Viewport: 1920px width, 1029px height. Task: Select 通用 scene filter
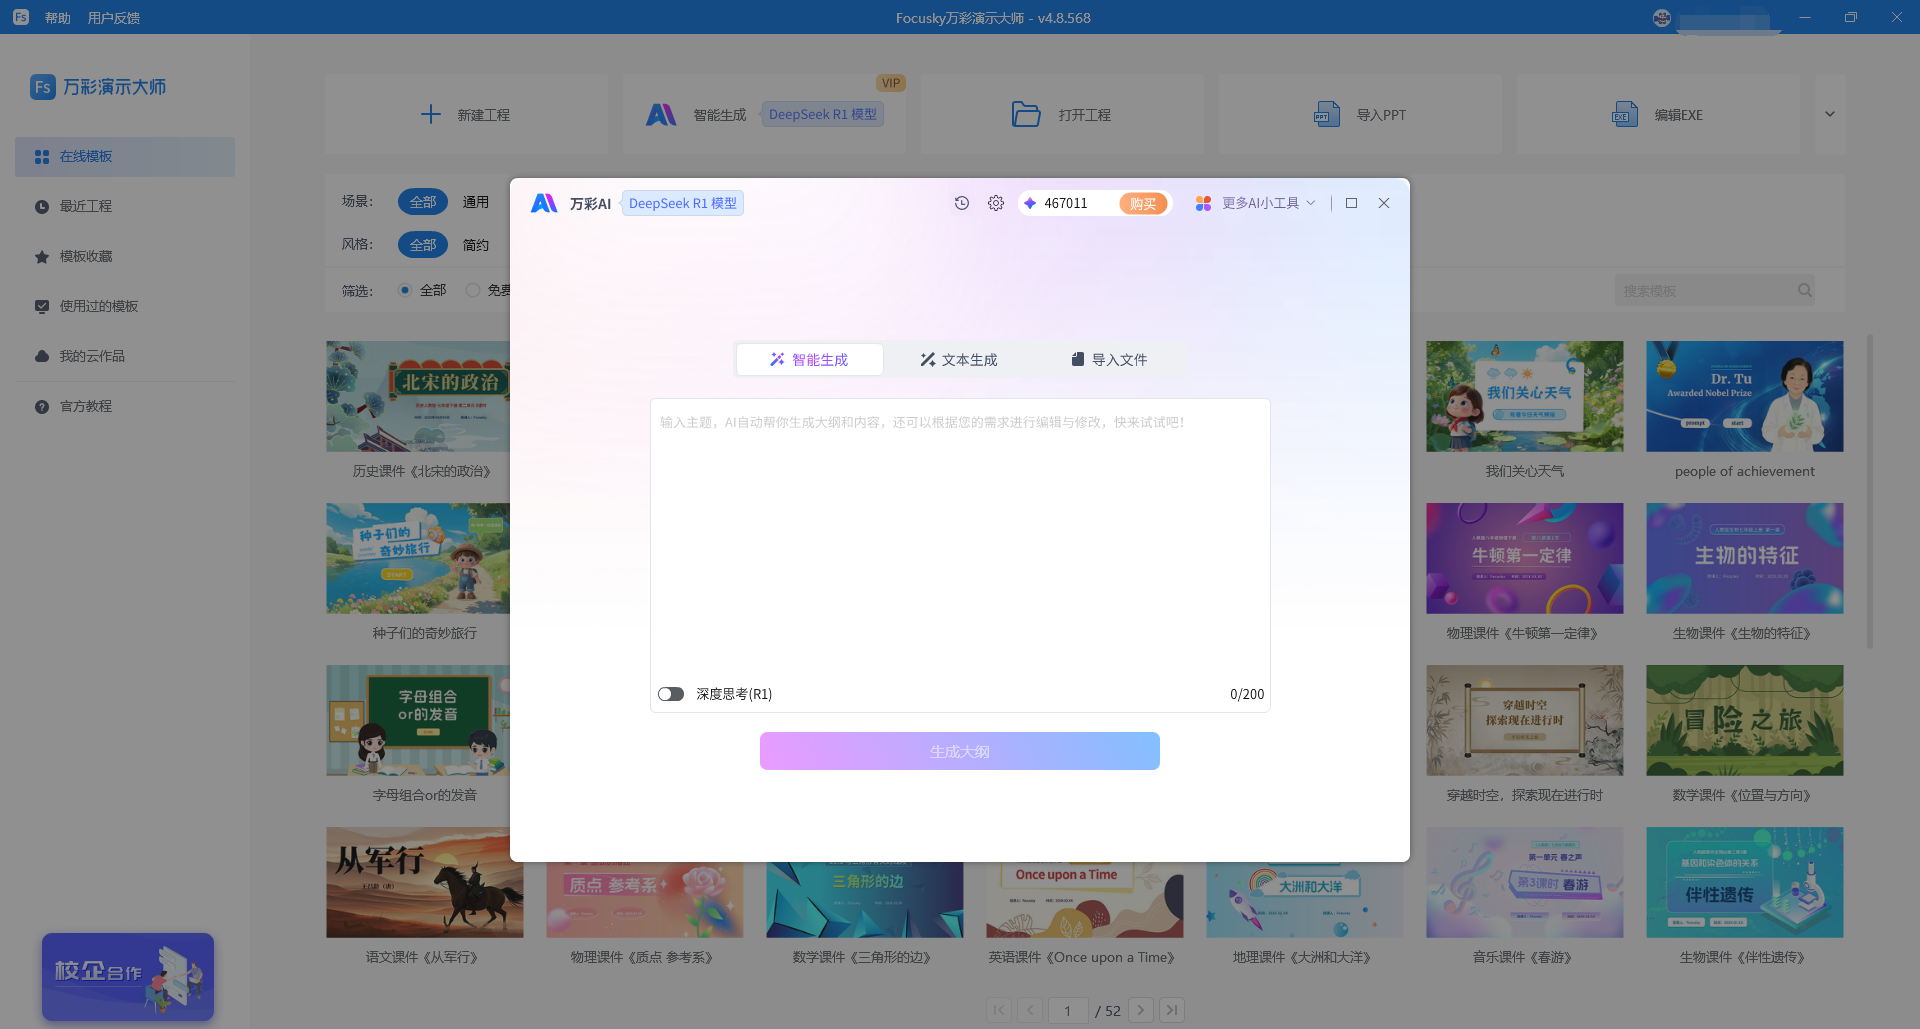476,202
